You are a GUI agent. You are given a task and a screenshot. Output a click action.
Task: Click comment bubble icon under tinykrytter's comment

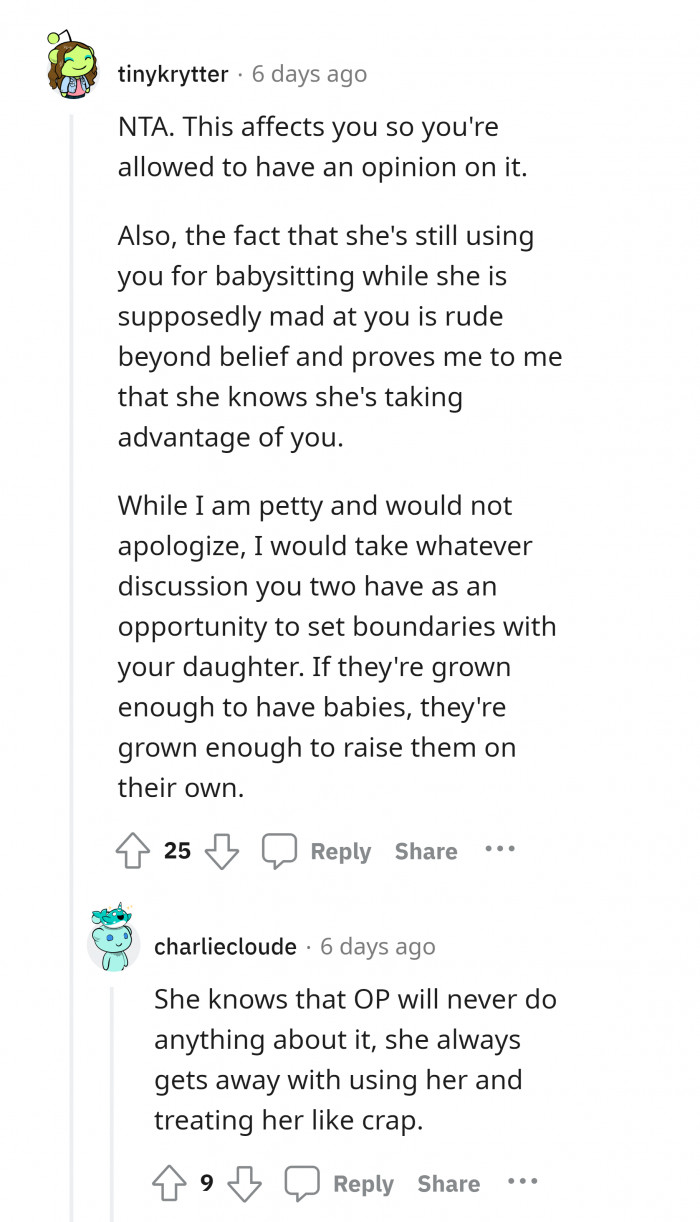pos(279,851)
